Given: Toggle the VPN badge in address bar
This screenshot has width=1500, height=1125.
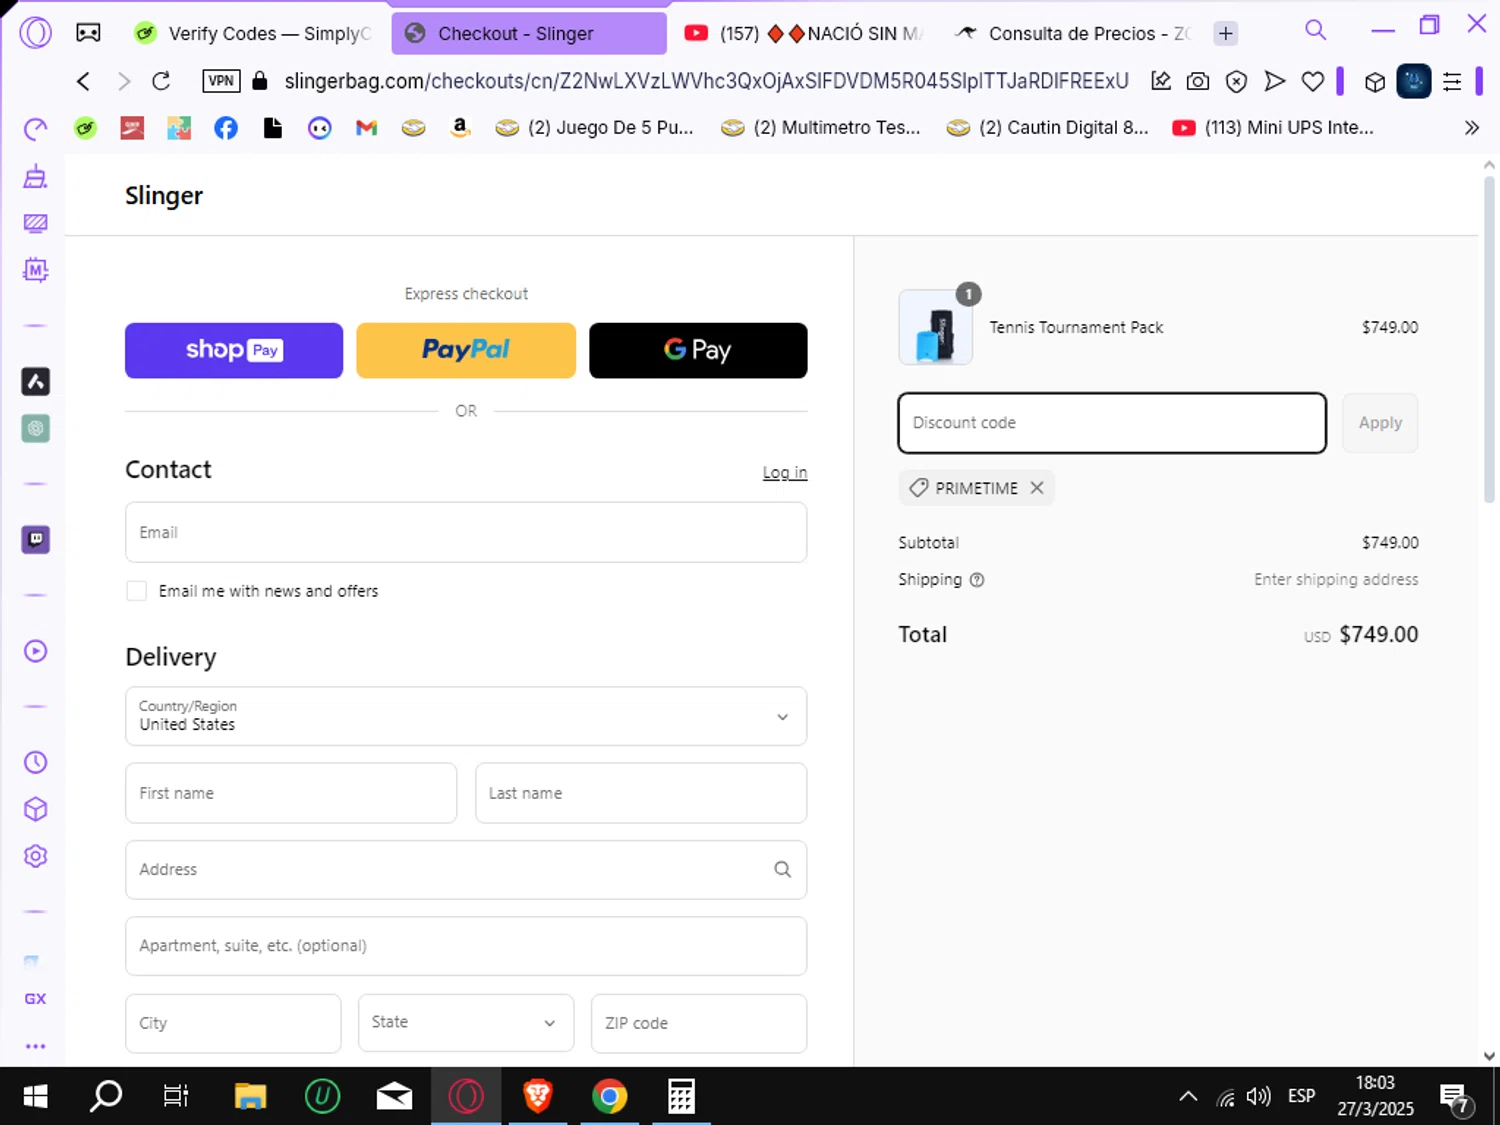Looking at the screenshot, I should coord(221,81).
